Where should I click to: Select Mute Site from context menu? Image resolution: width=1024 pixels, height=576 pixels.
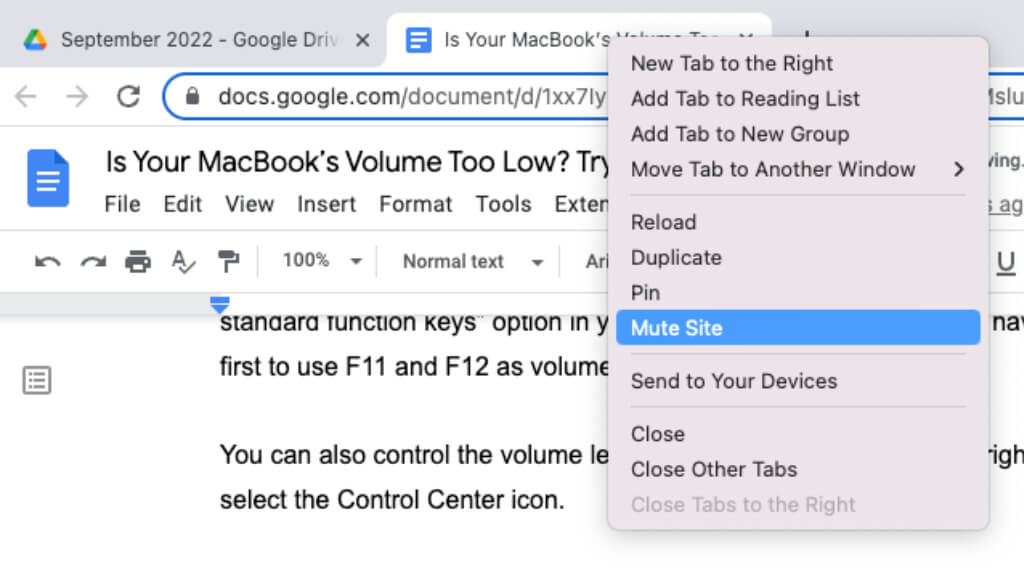797,328
